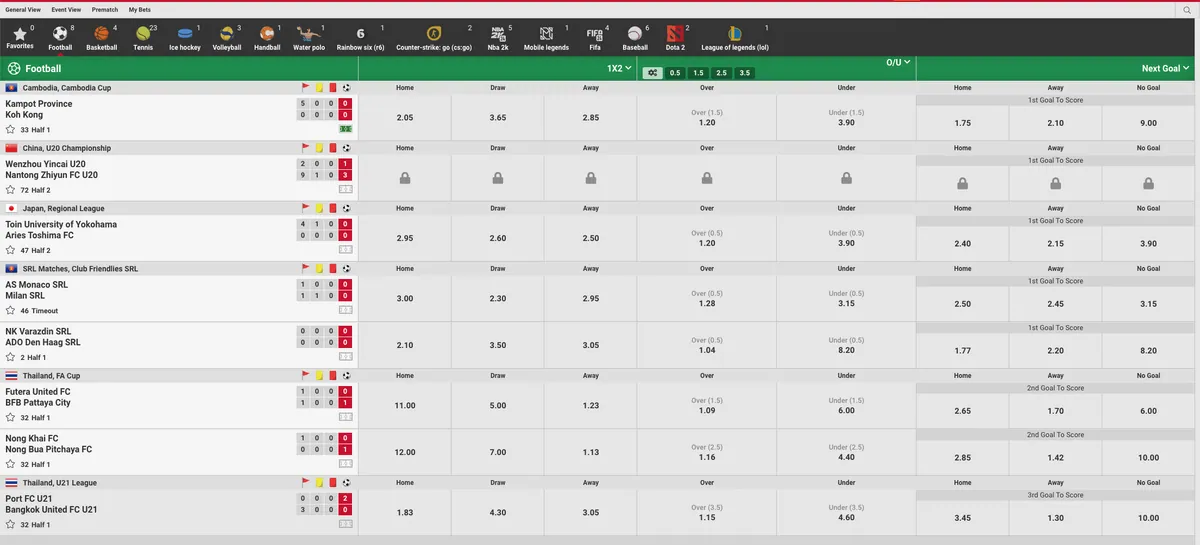The image size is (1200, 545).
Task: Collapse the Thailand, FA Cup league header
Action: coord(179,376)
